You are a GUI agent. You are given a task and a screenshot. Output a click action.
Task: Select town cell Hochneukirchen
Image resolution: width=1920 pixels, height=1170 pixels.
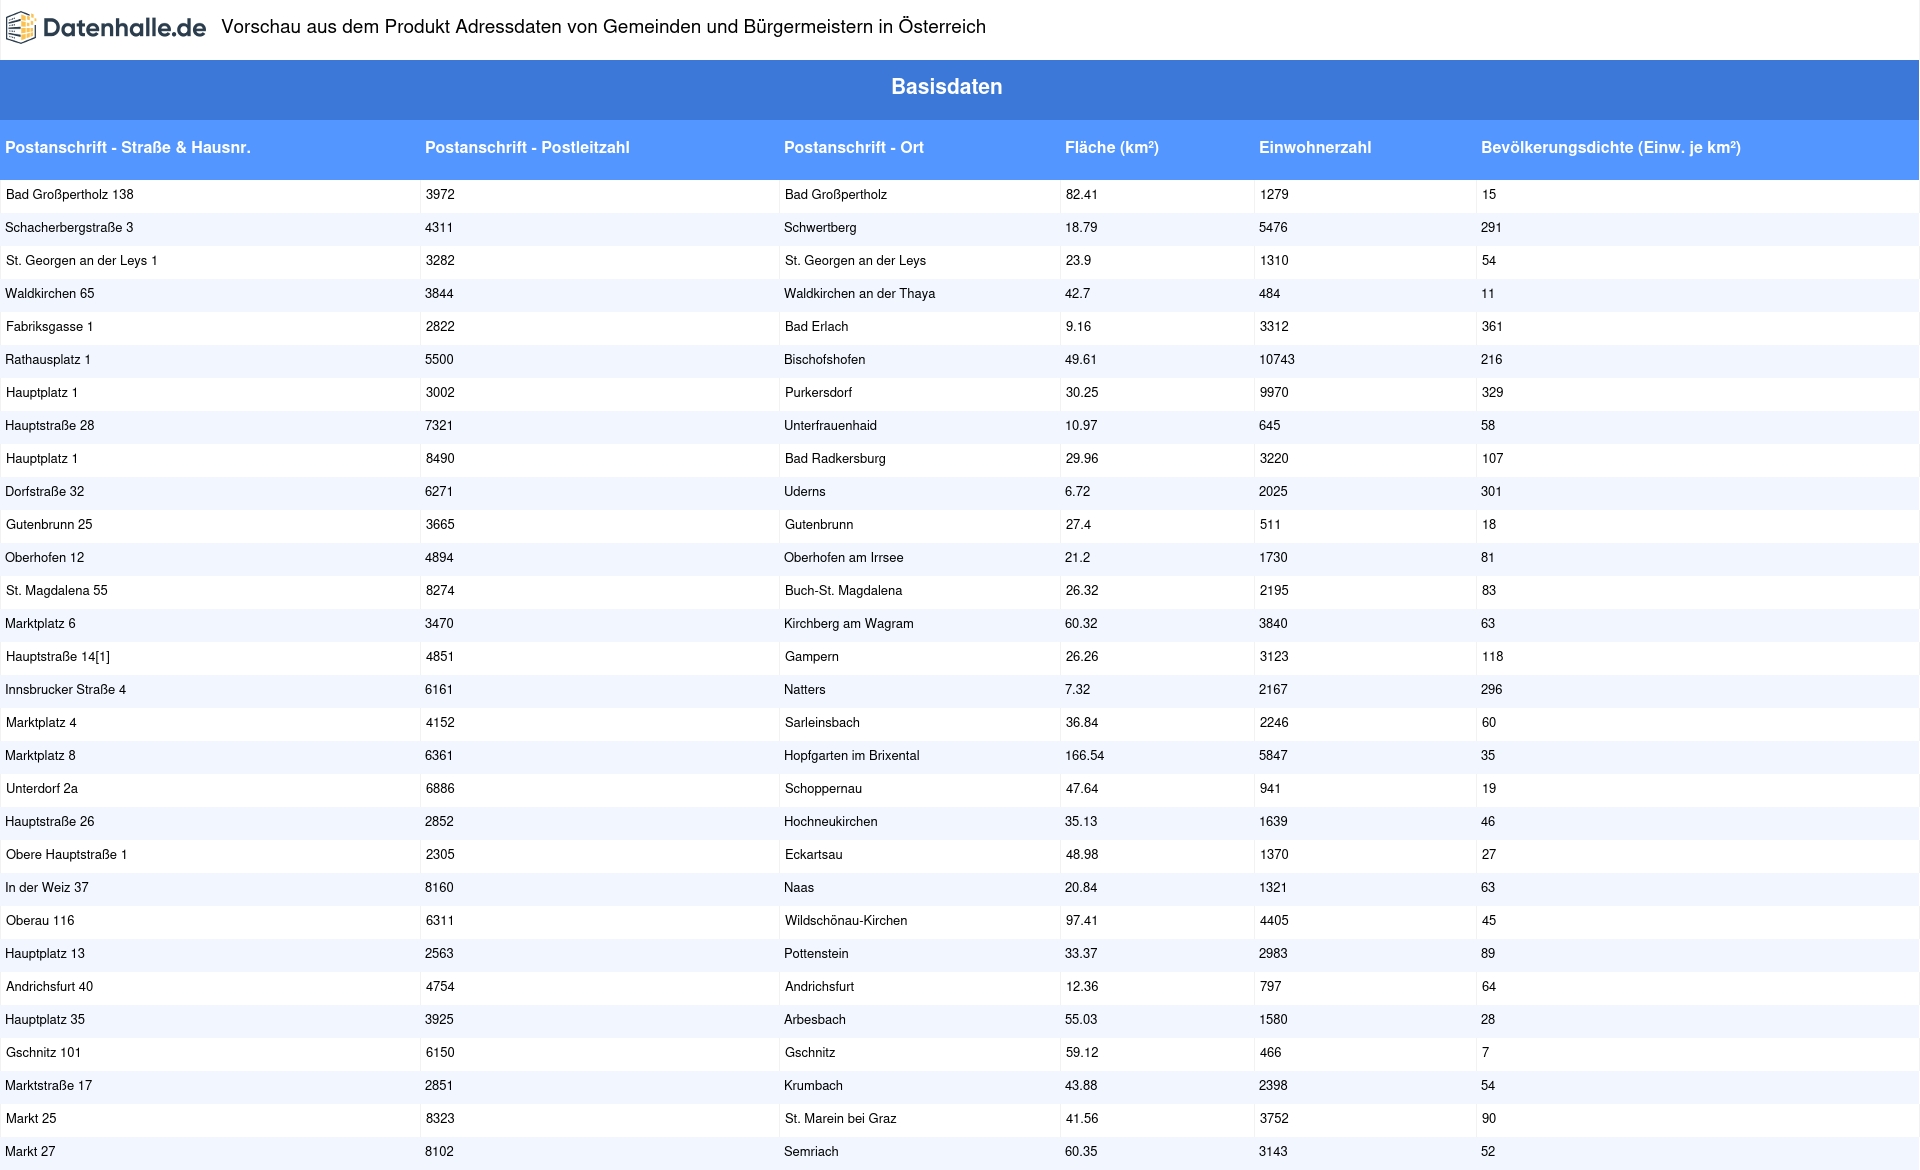pos(831,822)
